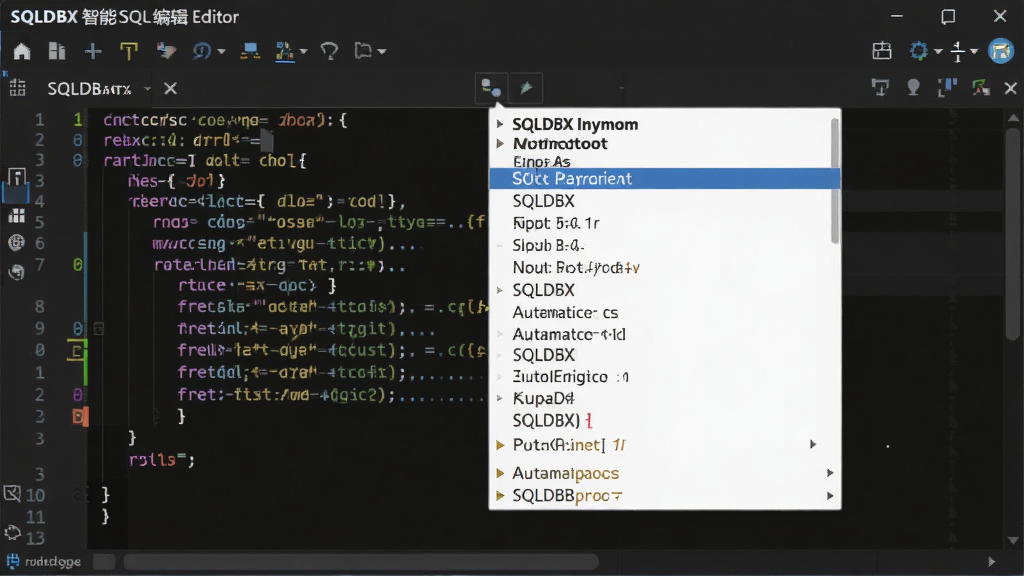Screen dimensions: 1024x576
Task: Click the editor's vertical scrollbar up arrow
Action: point(1013,118)
